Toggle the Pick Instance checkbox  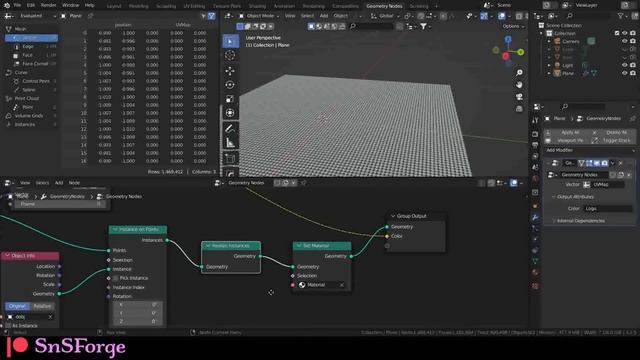116,278
